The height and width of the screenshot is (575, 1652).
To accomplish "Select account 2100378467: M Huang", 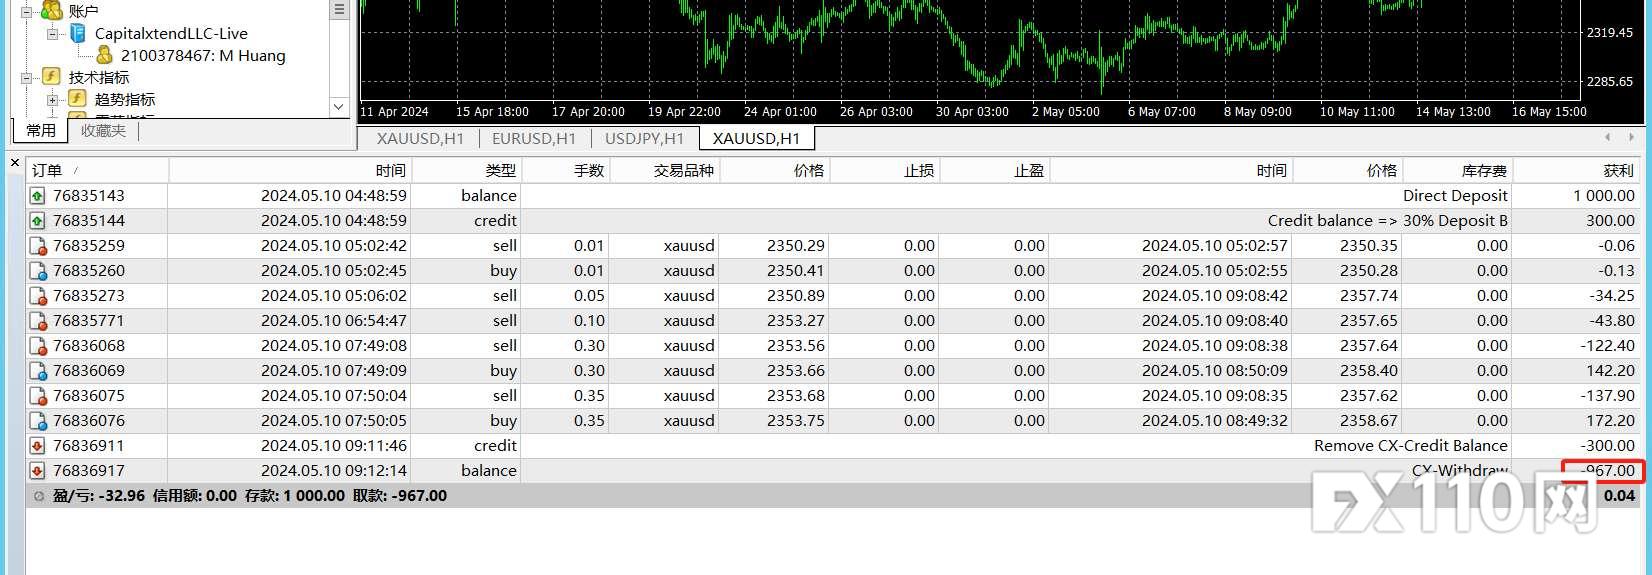I will tap(203, 56).
